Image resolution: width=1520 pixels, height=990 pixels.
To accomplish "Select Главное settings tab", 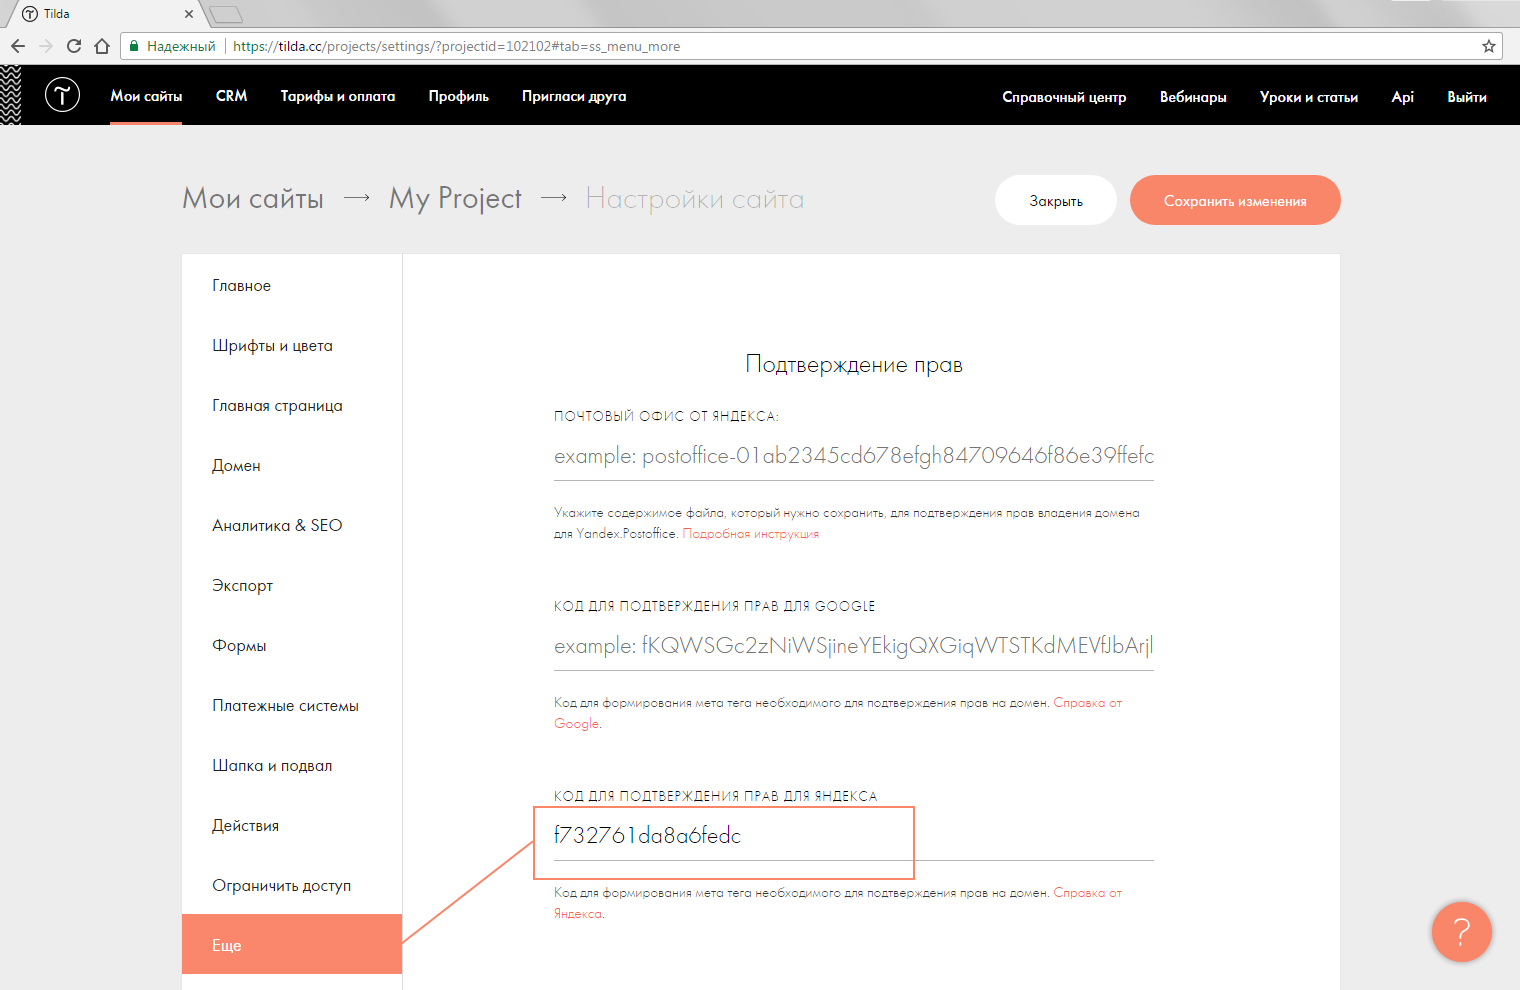I will click(x=292, y=285).
